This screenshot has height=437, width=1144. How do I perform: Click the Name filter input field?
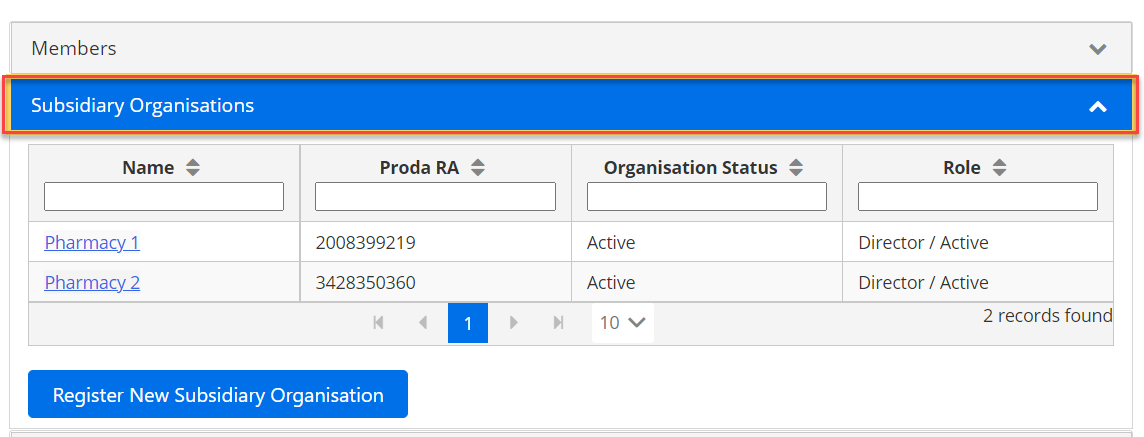(164, 196)
